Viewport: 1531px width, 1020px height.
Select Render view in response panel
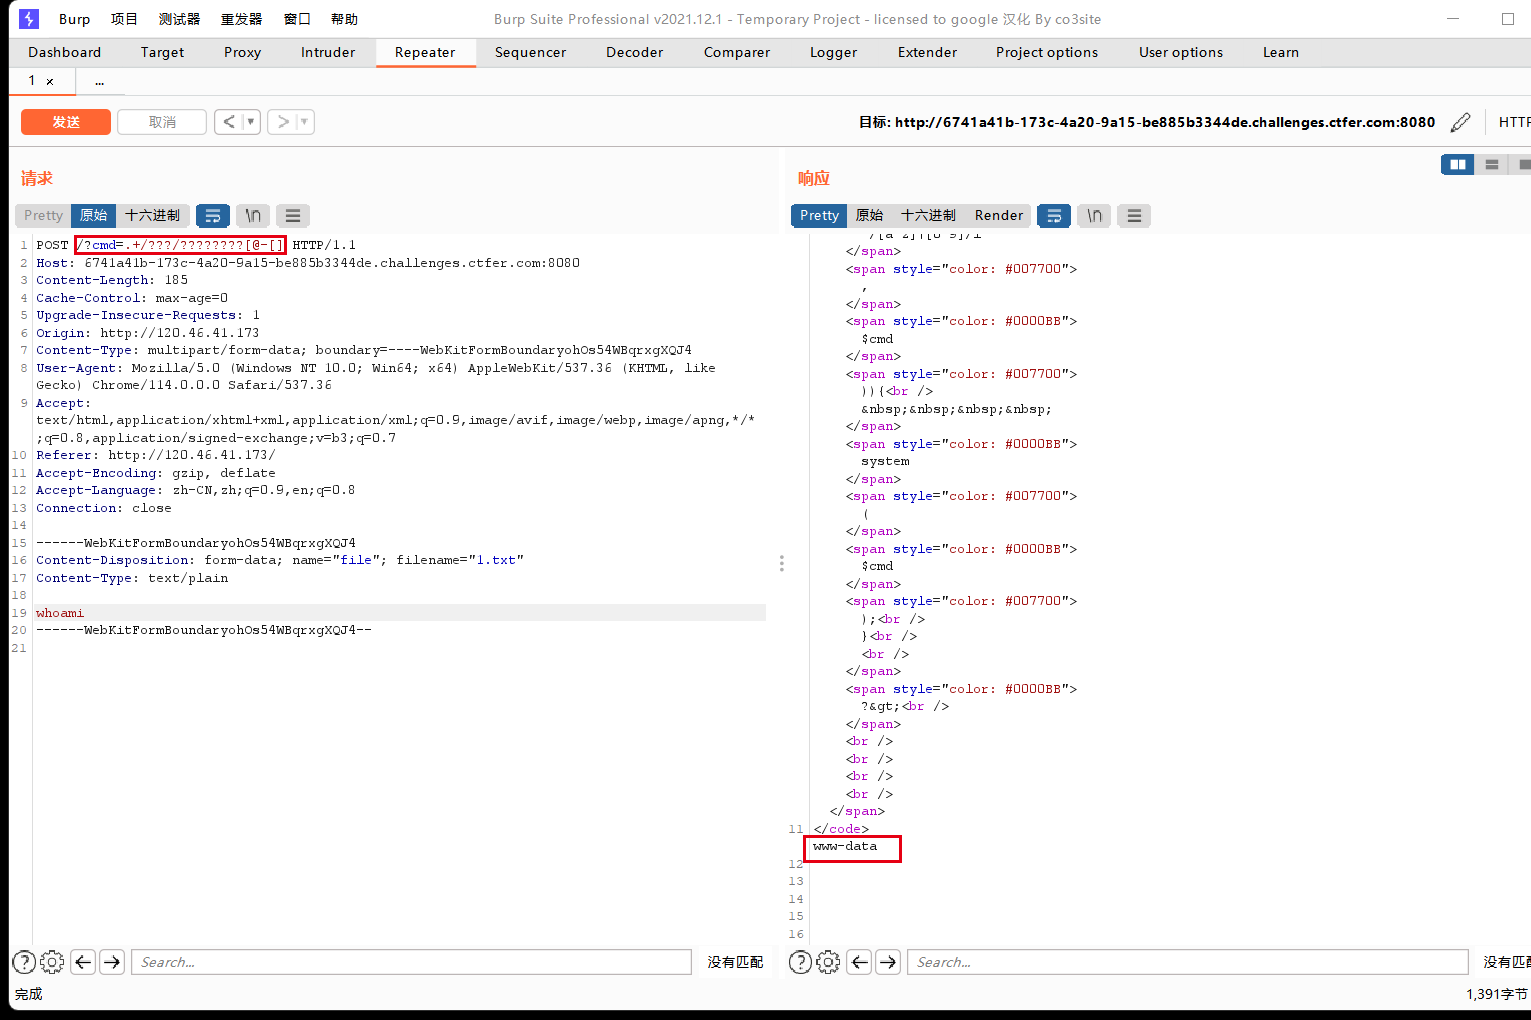coord(999,215)
